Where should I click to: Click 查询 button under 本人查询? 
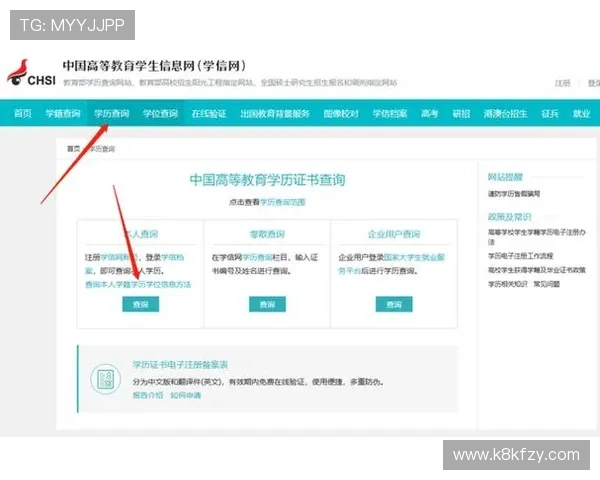(140, 304)
